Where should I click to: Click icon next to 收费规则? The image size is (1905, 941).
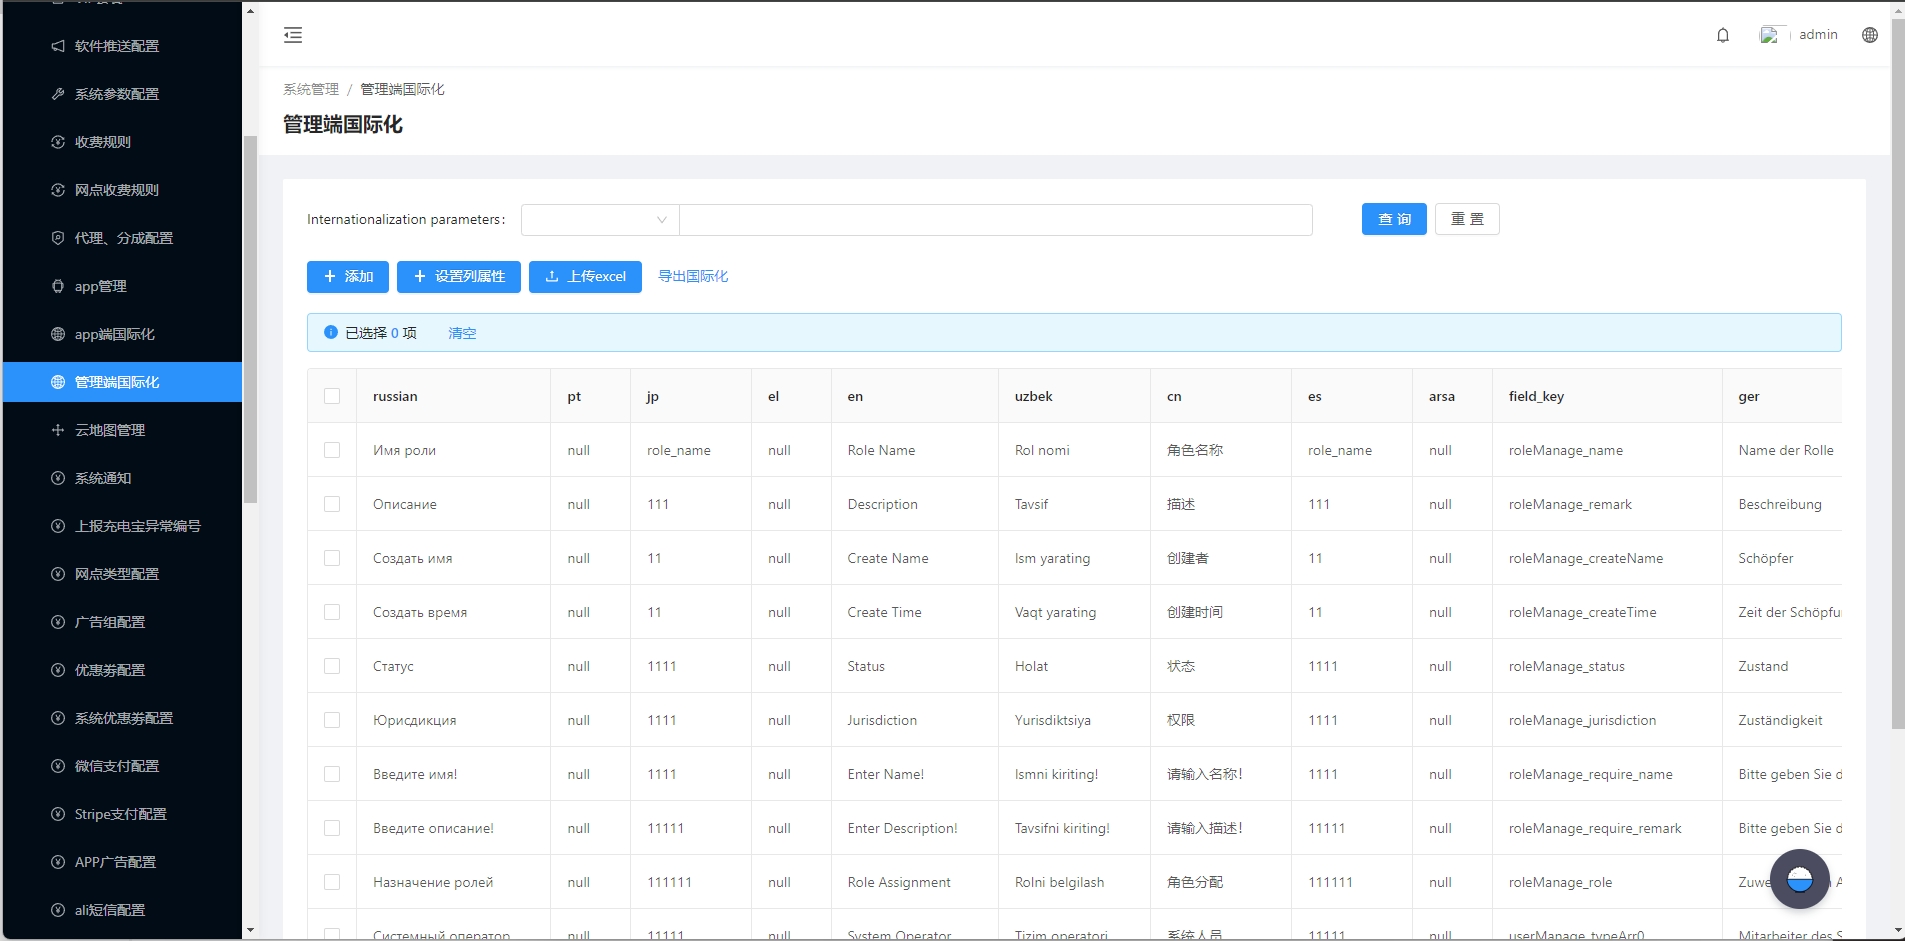[58, 142]
